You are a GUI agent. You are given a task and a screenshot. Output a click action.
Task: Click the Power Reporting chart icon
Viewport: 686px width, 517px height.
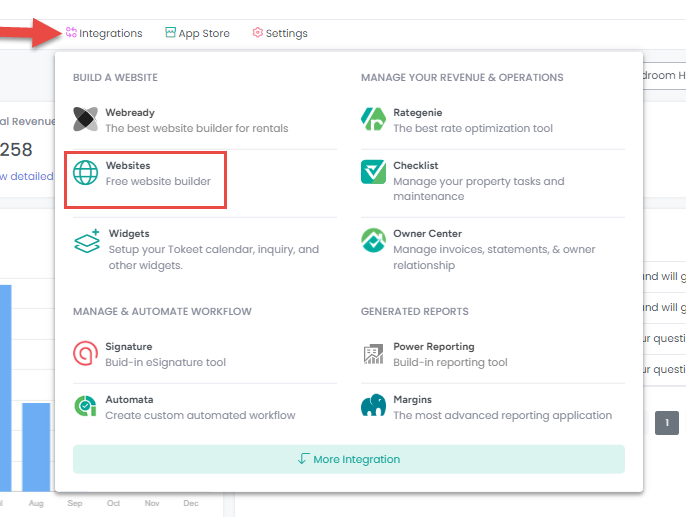[x=373, y=353]
